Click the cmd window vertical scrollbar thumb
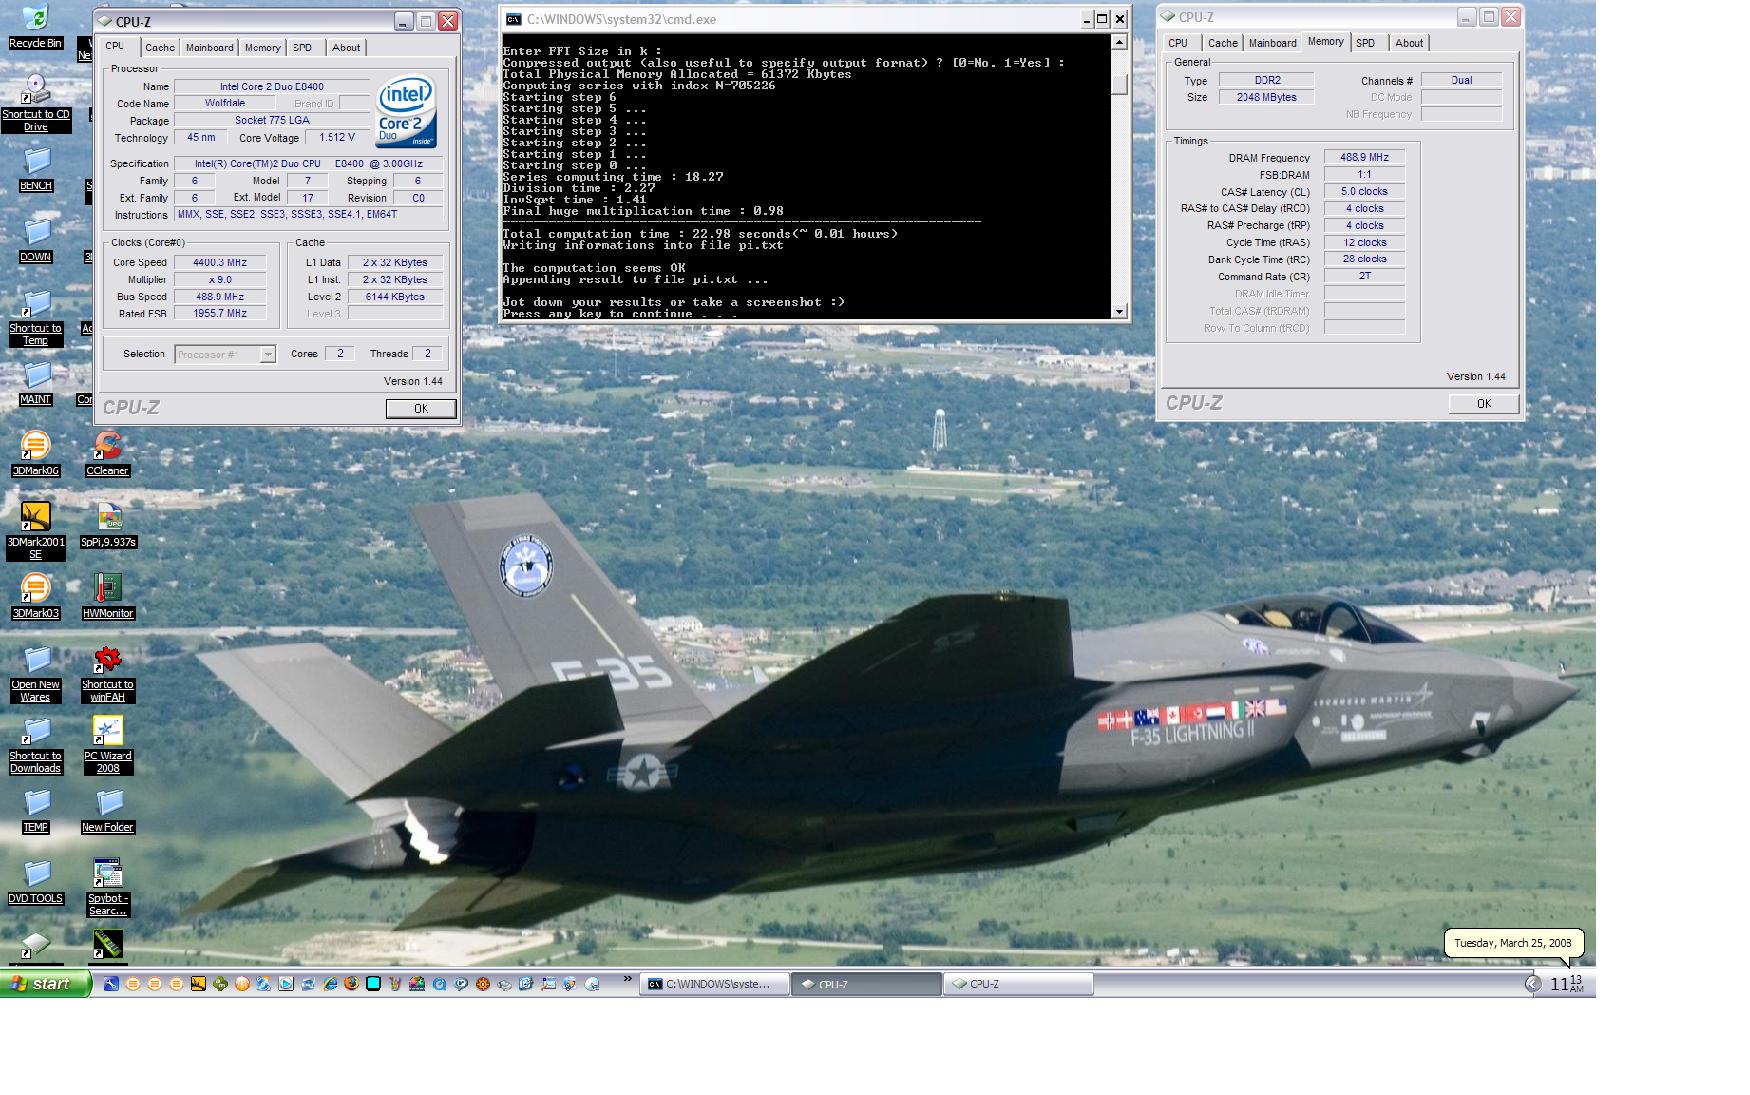The height and width of the screenshot is (1095, 1750). [1119, 85]
